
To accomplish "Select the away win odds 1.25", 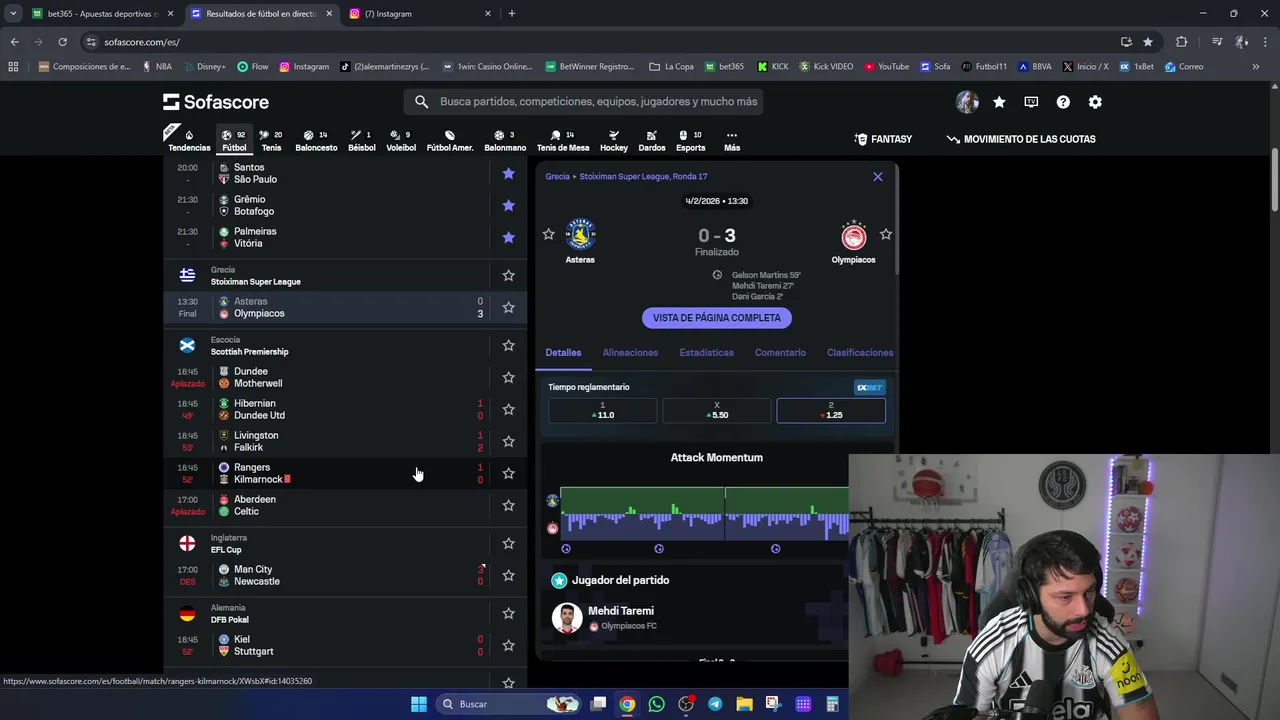I will click(831, 410).
